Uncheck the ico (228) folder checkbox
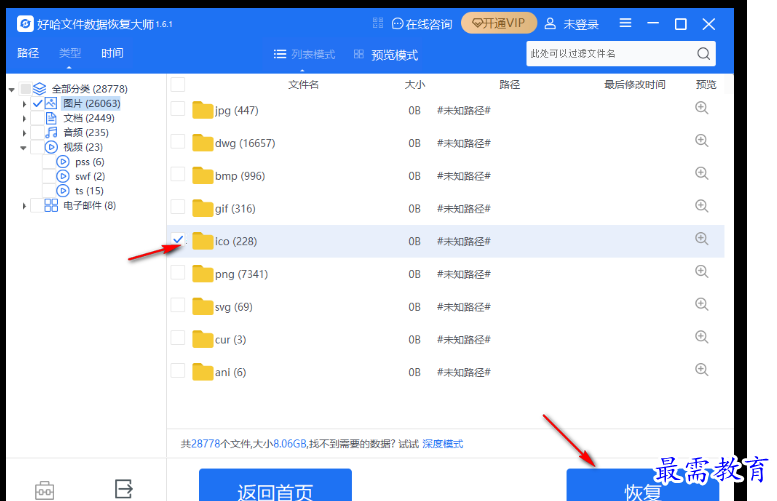Image resolution: width=777 pixels, height=501 pixels. (178, 239)
